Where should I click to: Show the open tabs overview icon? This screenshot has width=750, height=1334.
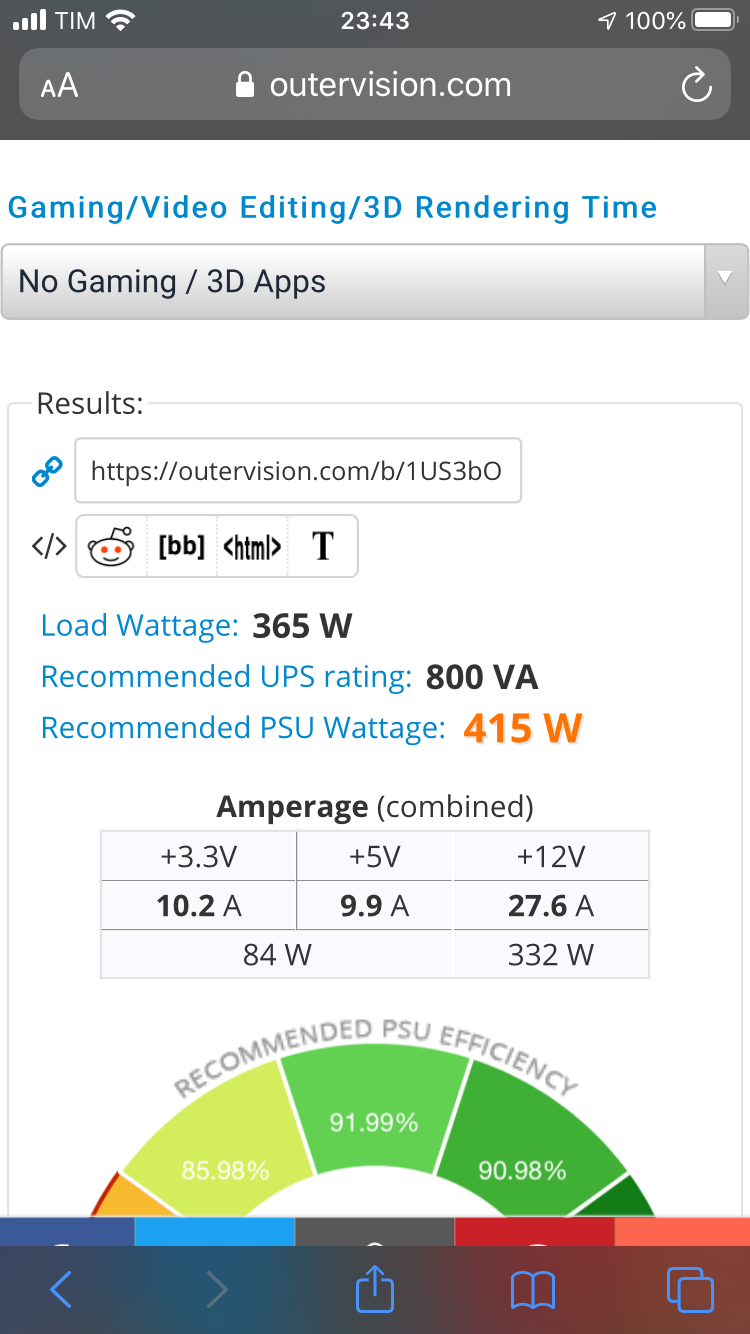click(690, 1289)
